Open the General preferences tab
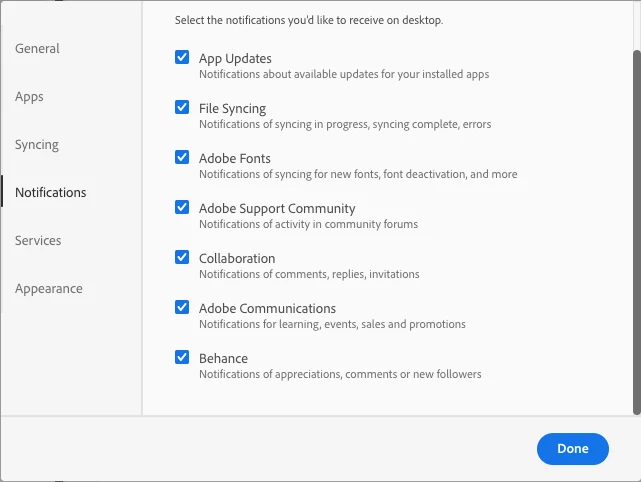The height and width of the screenshot is (482, 641). pyautogui.click(x=37, y=49)
